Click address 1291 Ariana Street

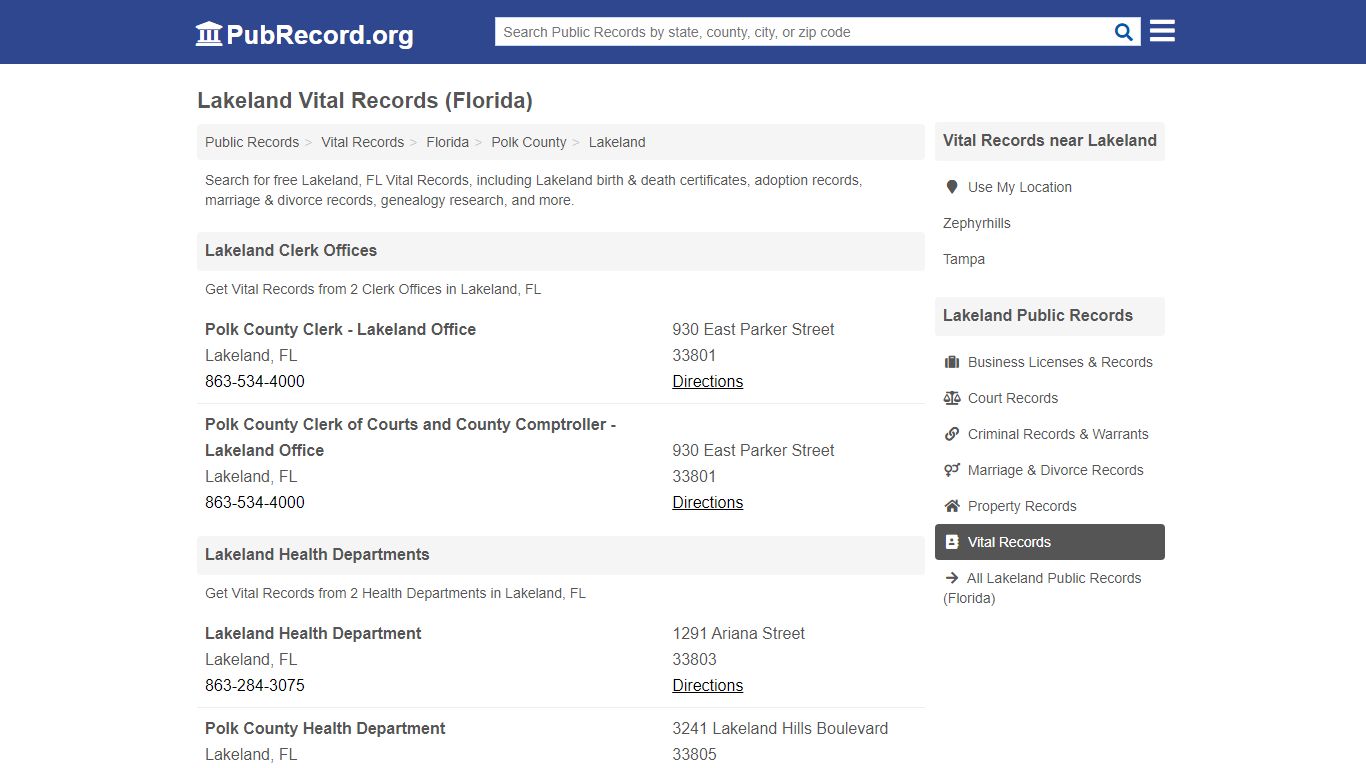pyautogui.click(x=738, y=633)
